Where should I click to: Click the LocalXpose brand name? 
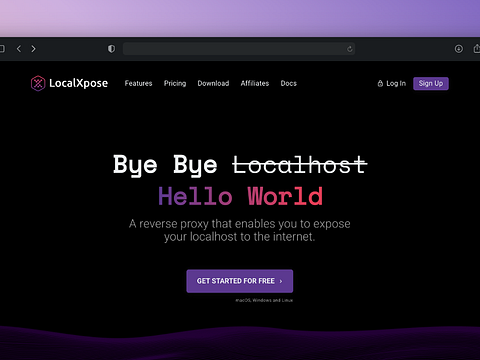[x=79, y=83]
